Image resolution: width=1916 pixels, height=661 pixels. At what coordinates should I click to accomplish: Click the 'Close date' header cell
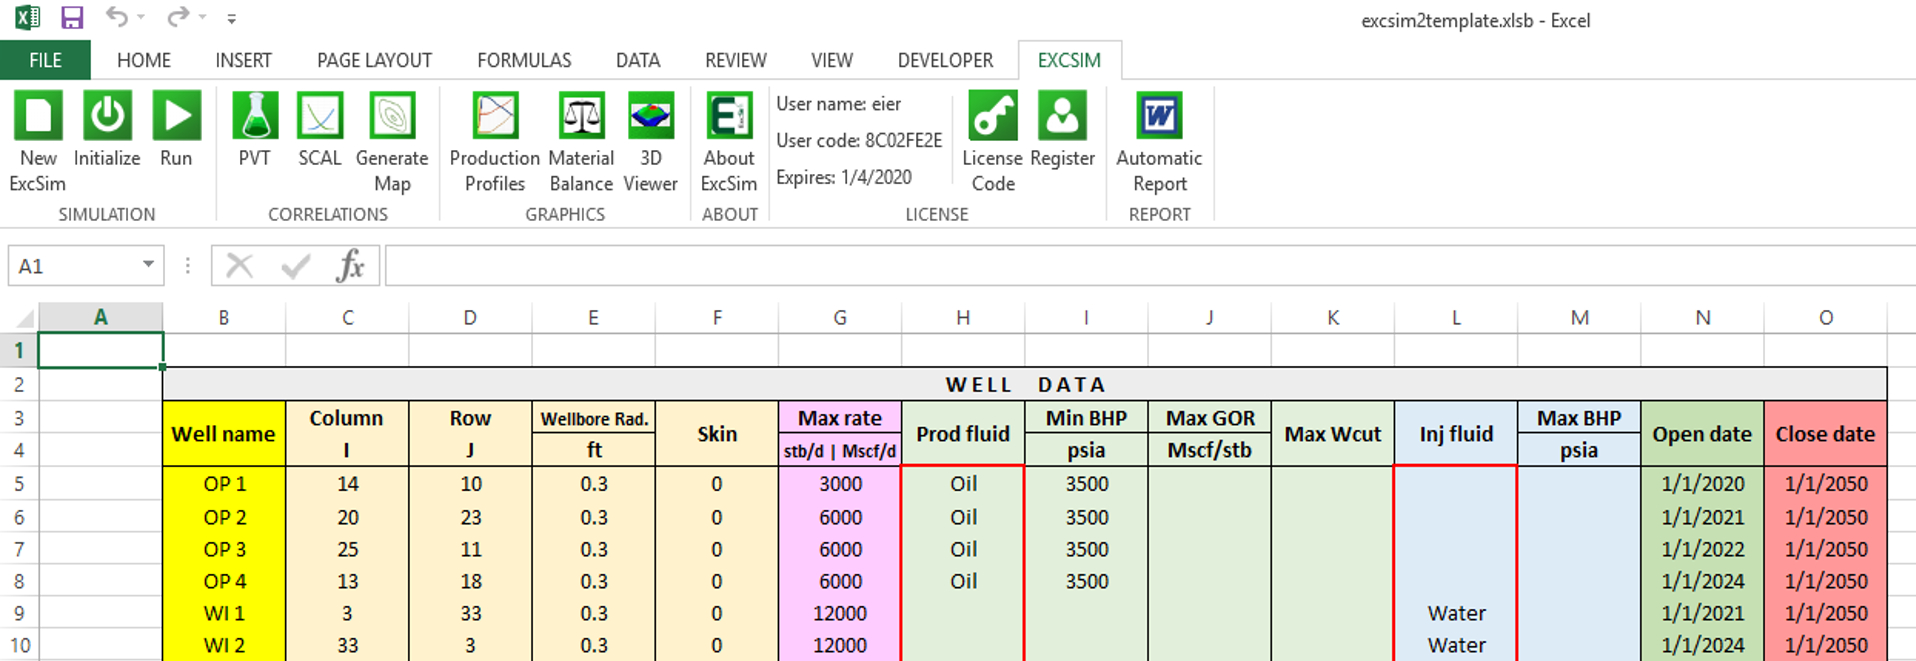click(1825, 434)
